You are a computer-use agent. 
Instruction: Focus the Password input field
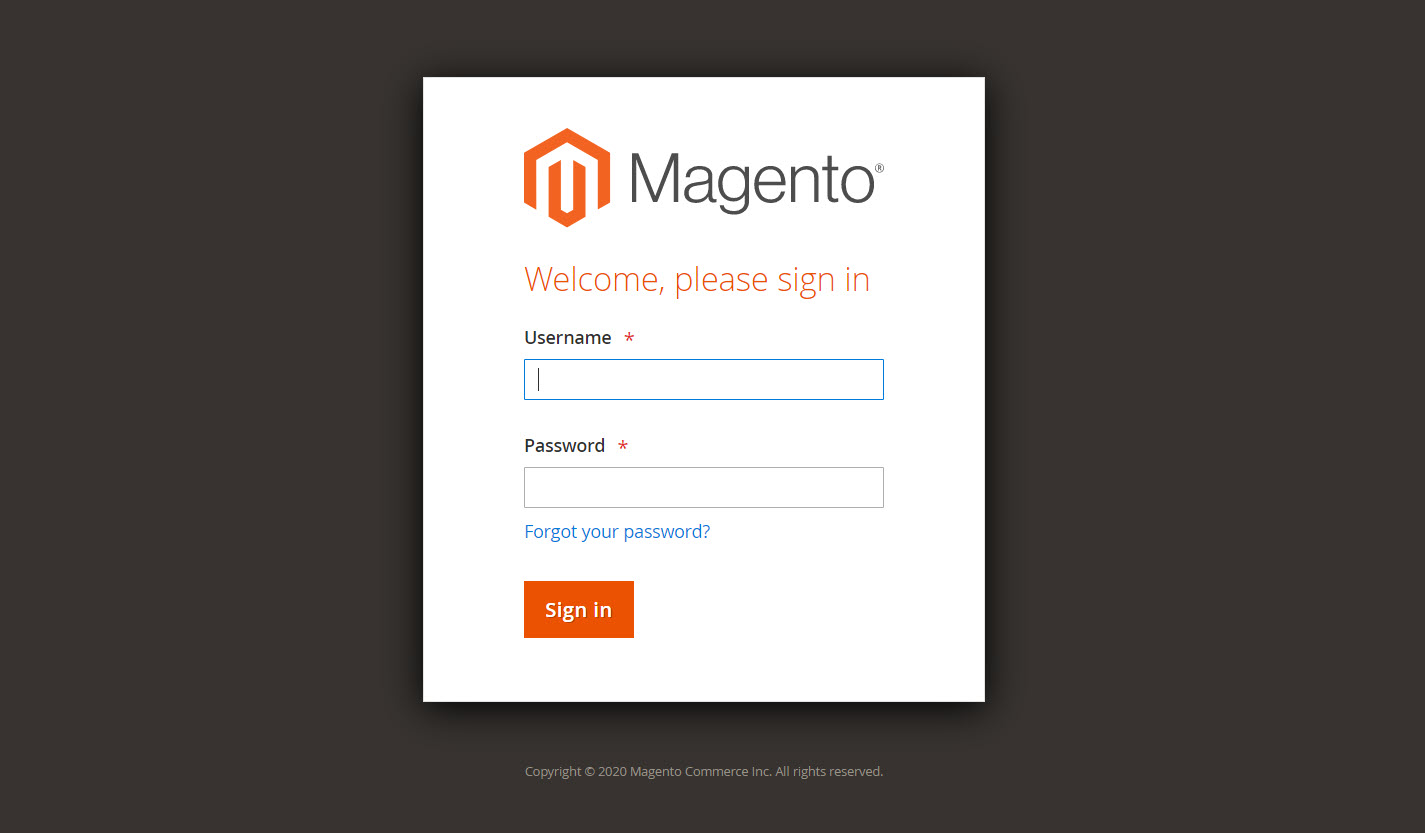(704, 488)
